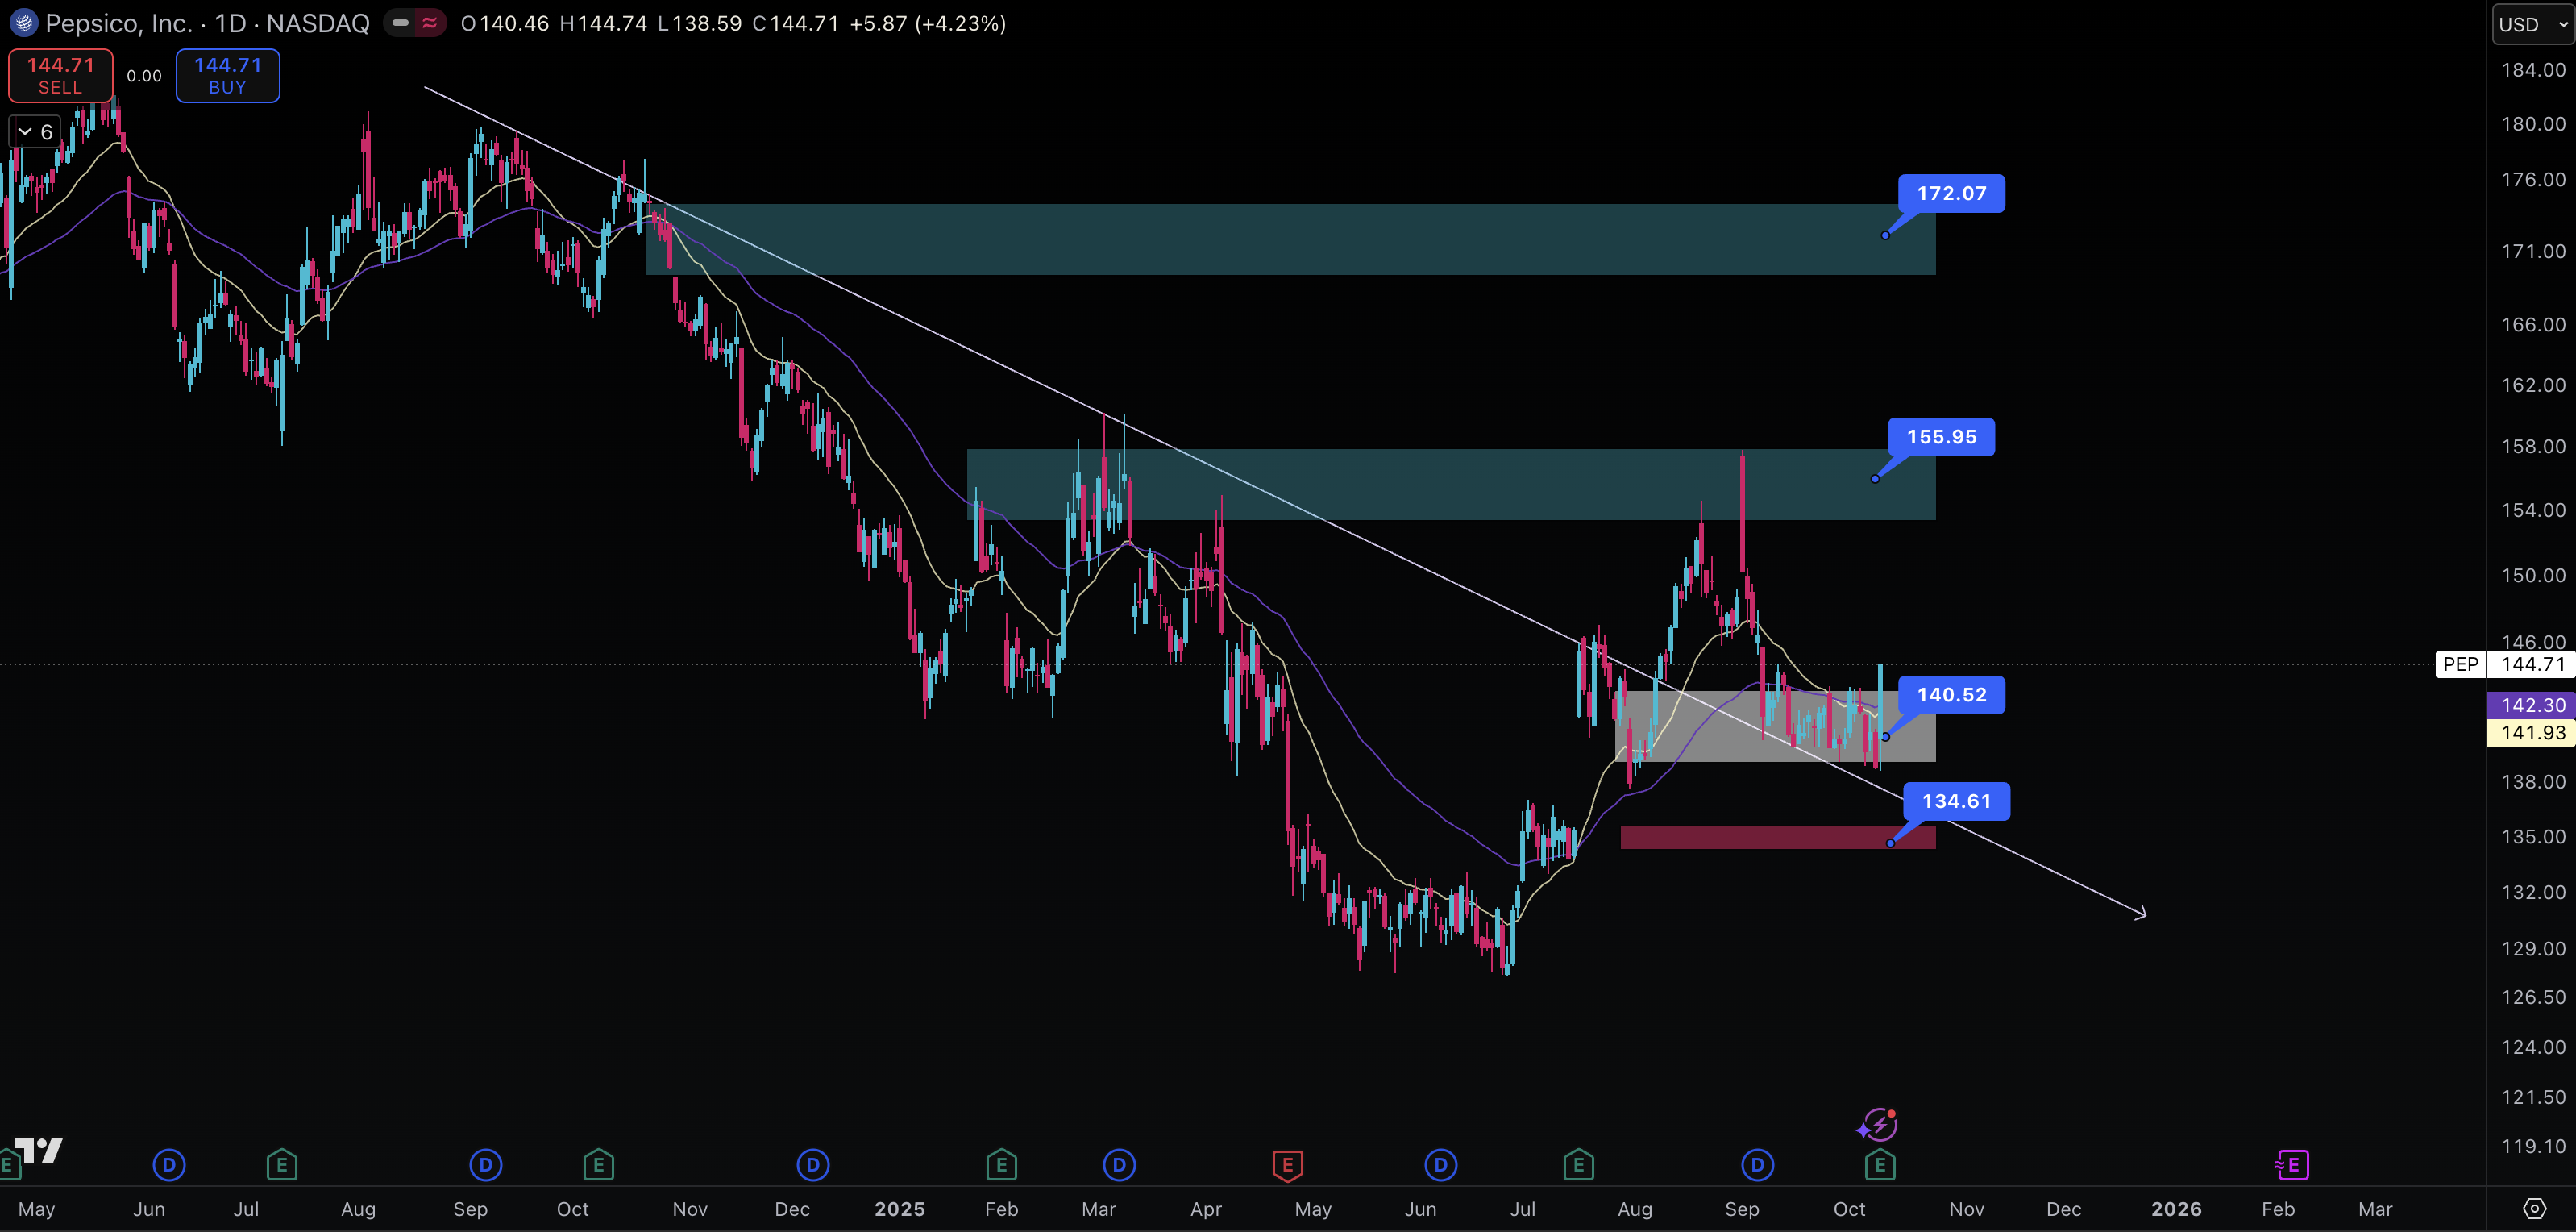Toggle the gray dash status pill
2576x1232 pixels.
(x=401, y=22)
